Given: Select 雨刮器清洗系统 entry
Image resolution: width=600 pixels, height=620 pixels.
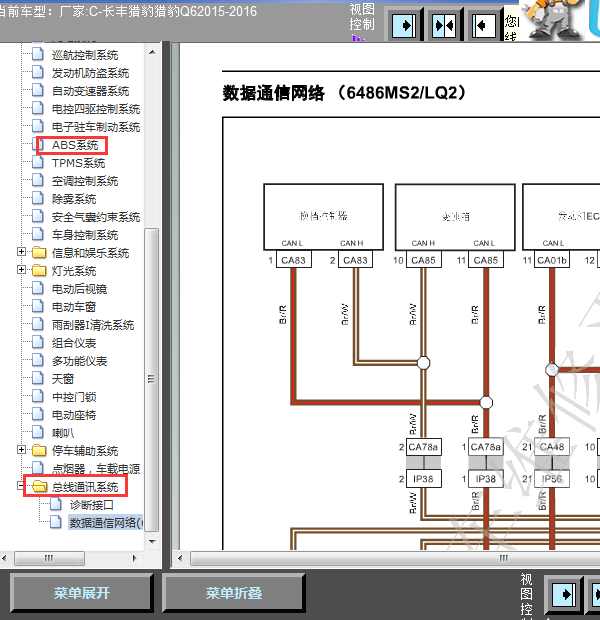Looking at the screenshot, I should [93, 325].
